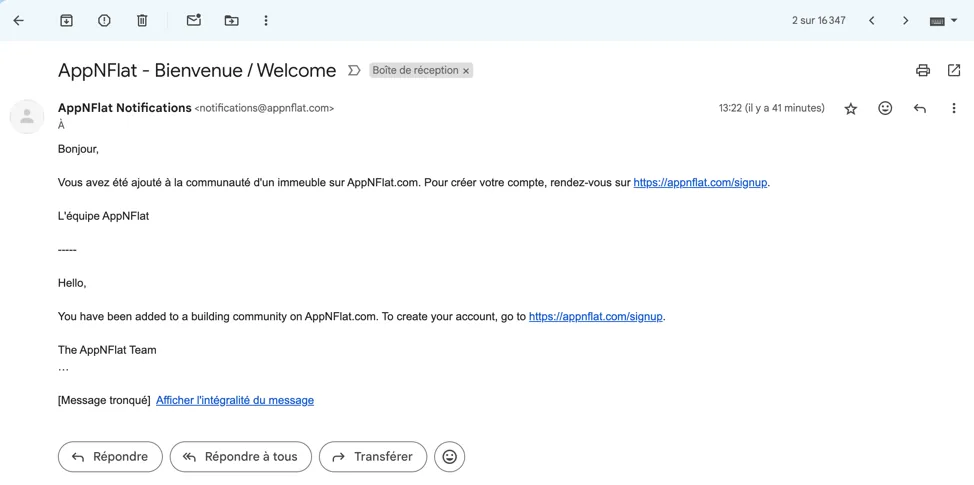
Task: Click Répondre à tous button
Action: click(241, 457)
